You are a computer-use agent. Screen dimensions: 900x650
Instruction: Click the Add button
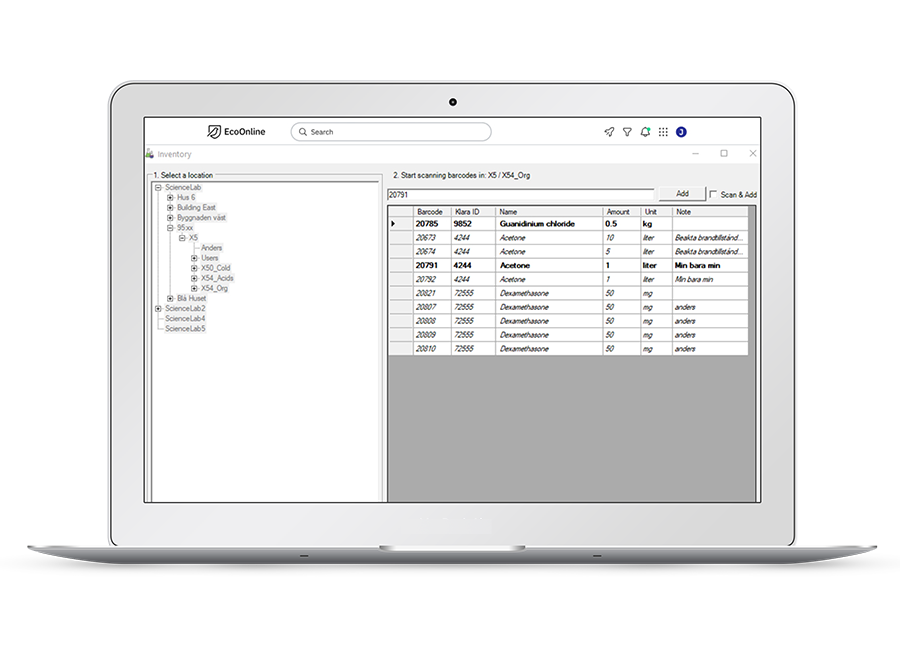pyautogui.click(x=682, y=194)
